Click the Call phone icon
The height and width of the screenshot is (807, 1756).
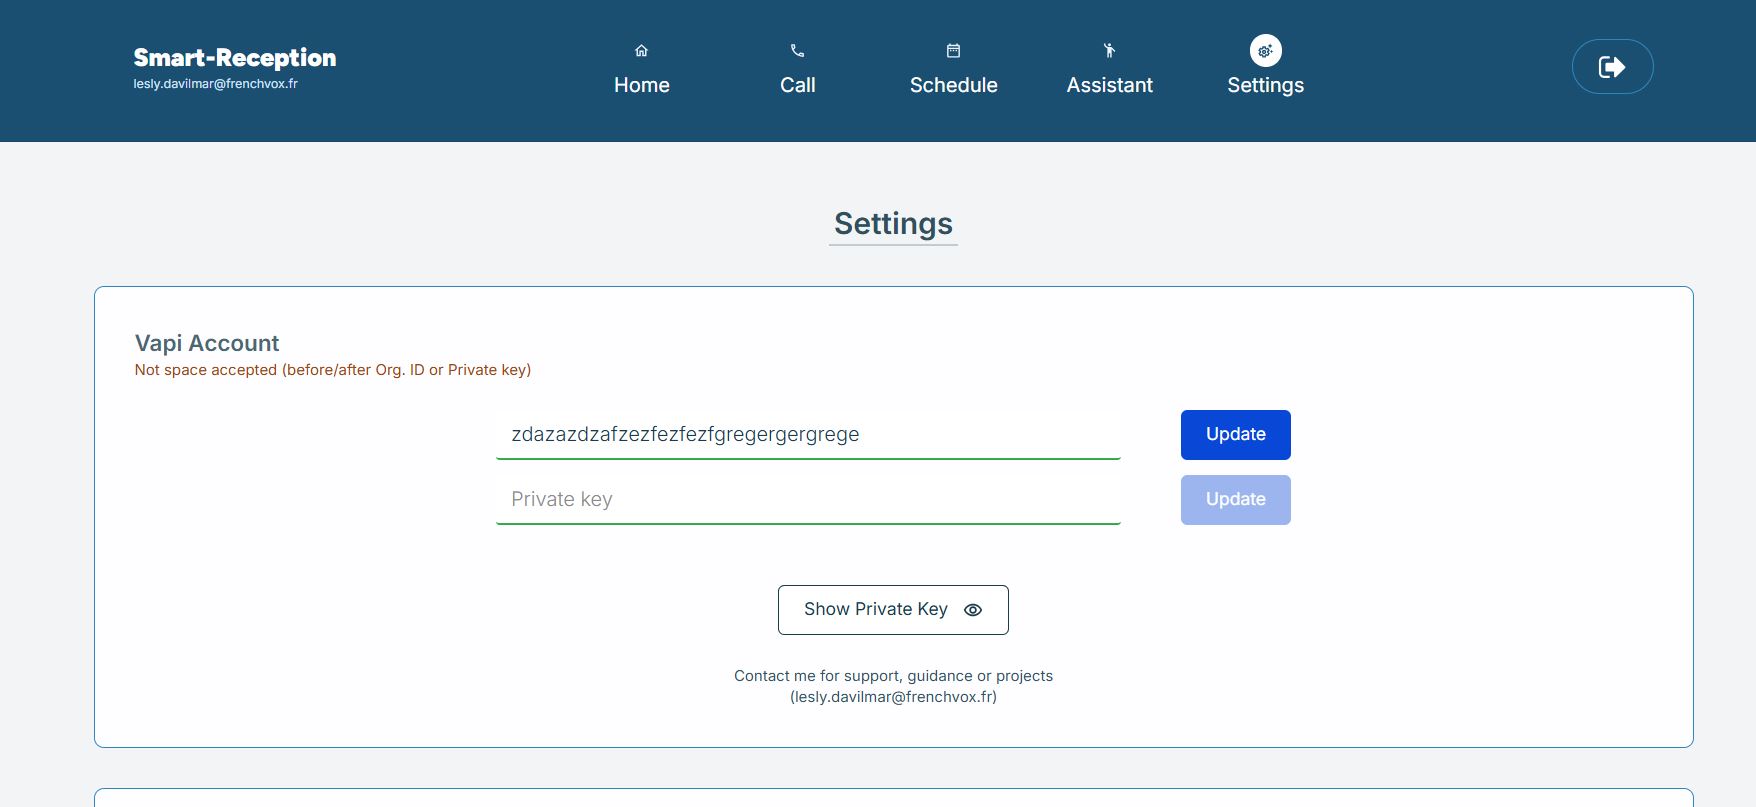[797, 51]
